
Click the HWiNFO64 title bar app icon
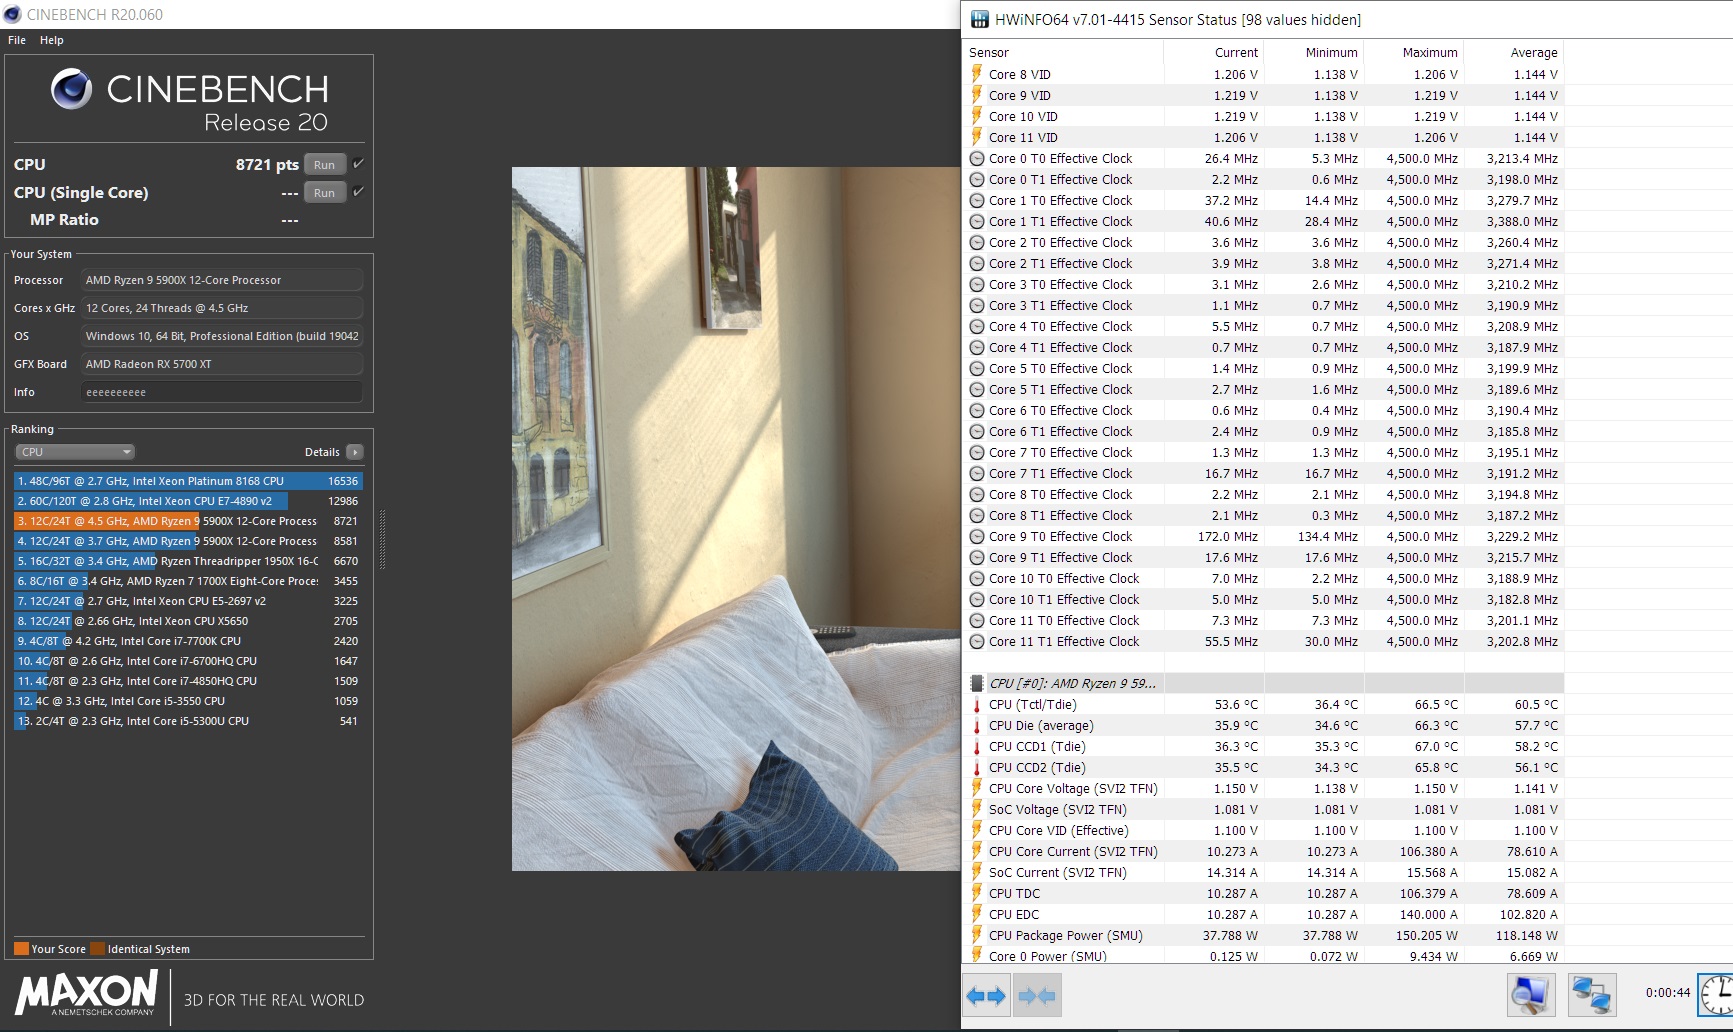(x=979, y=19)
